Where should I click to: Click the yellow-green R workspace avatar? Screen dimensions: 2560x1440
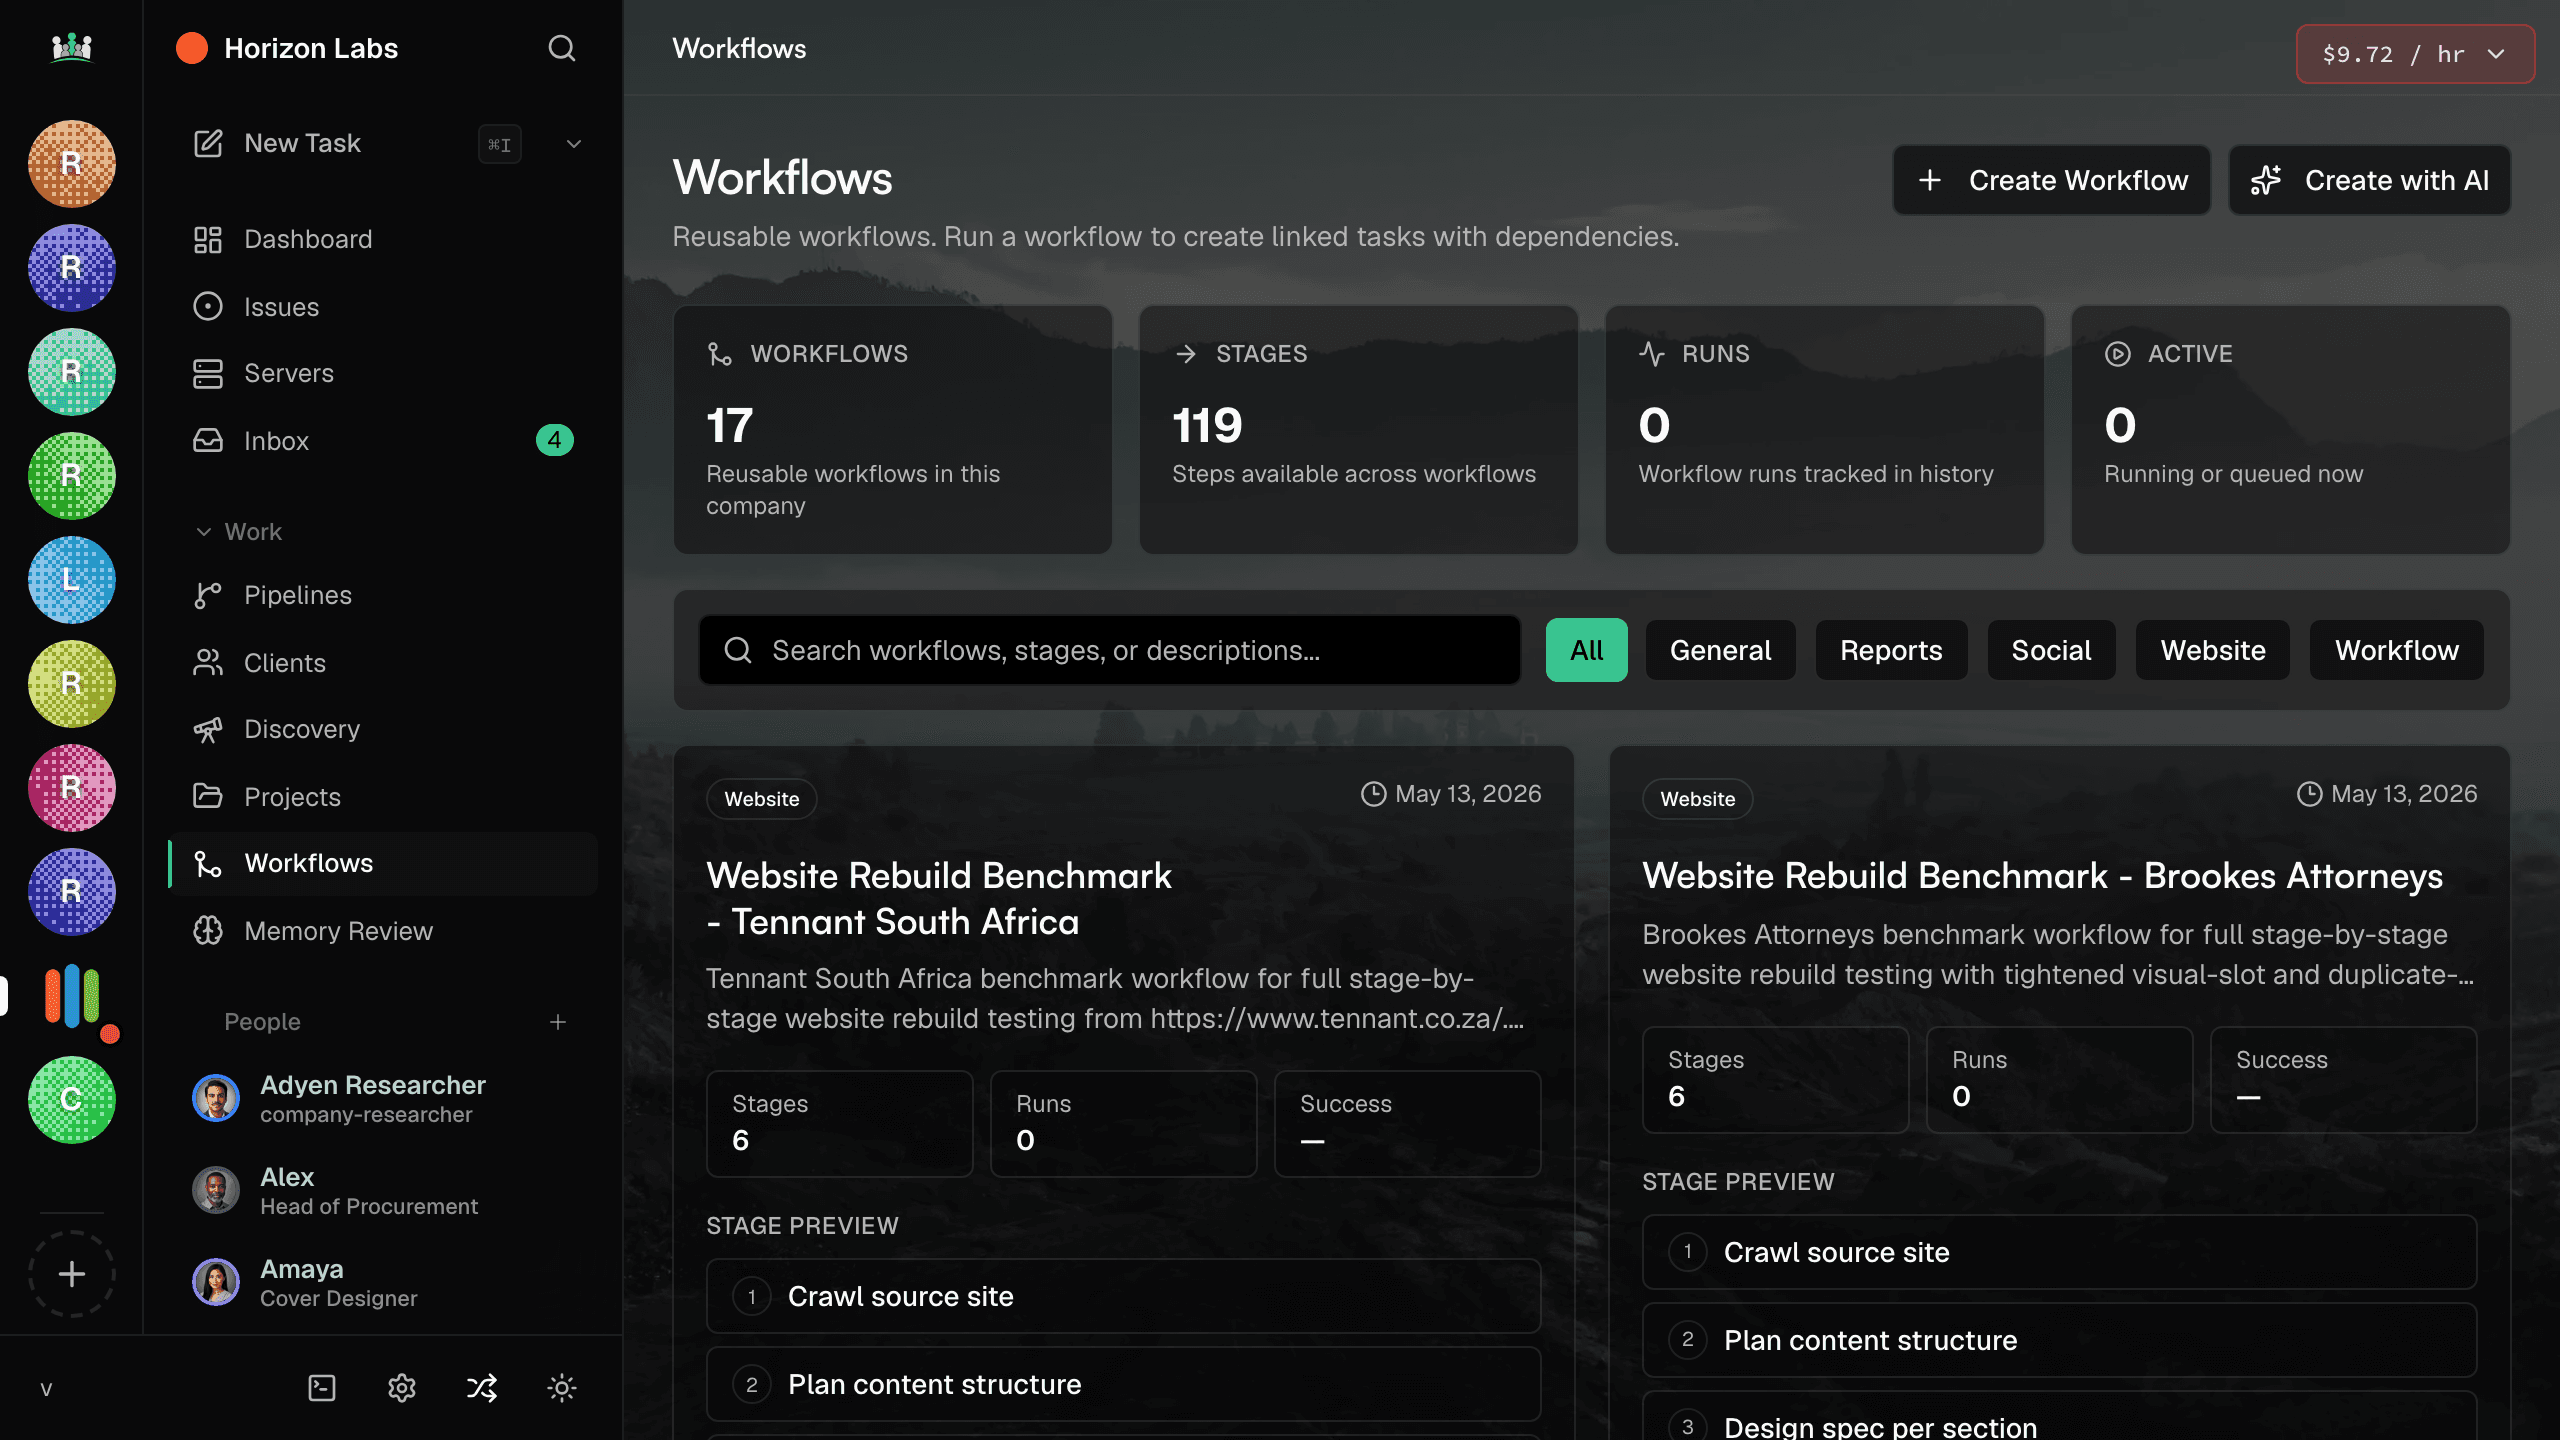pyautogui.click(x=72, y=683)
